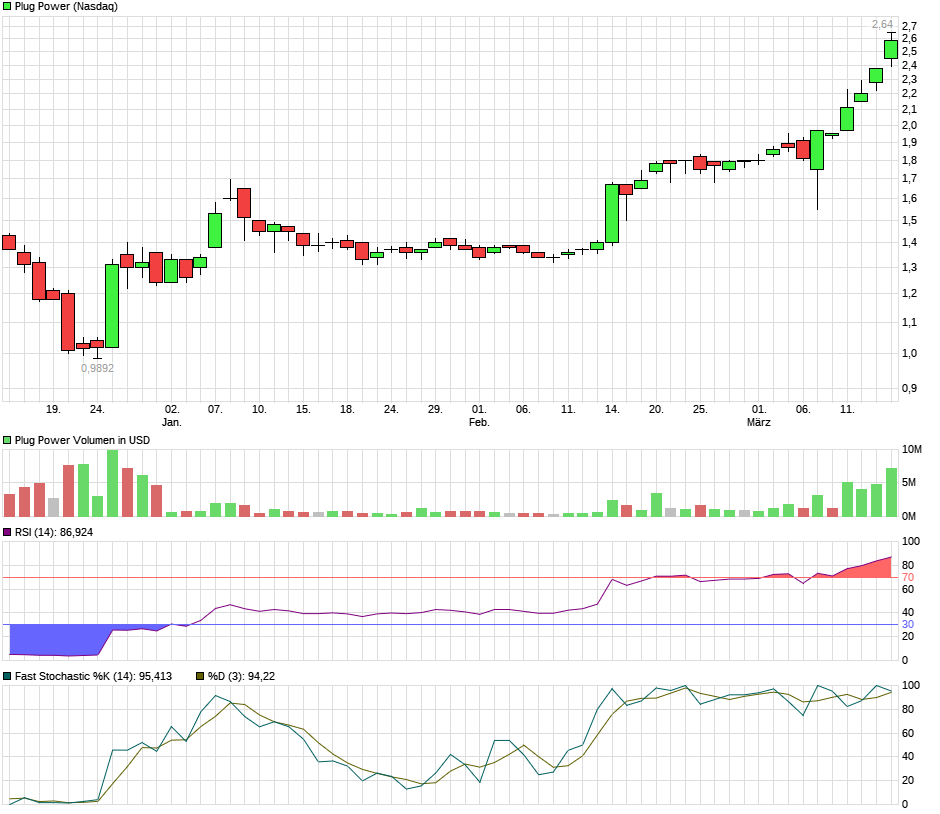This screenshot has width=940, height=814.
Task: Click the teal Fast Stochastic %K legend swatch
Action: click(7, 677)
